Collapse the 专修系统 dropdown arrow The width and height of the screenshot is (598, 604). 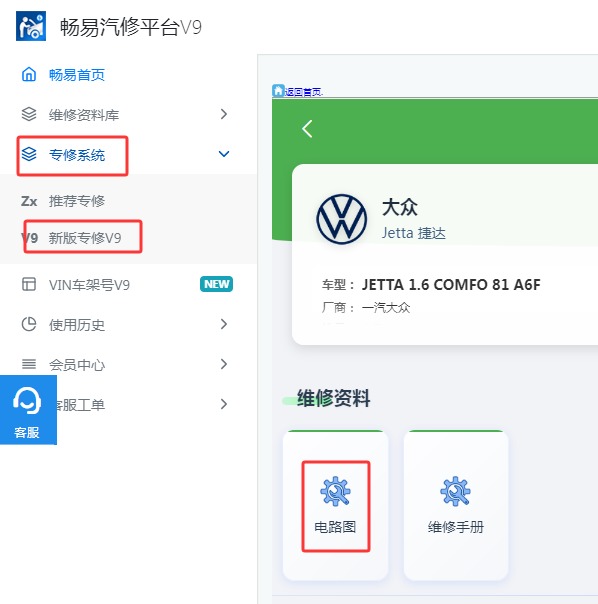(224, 154)
